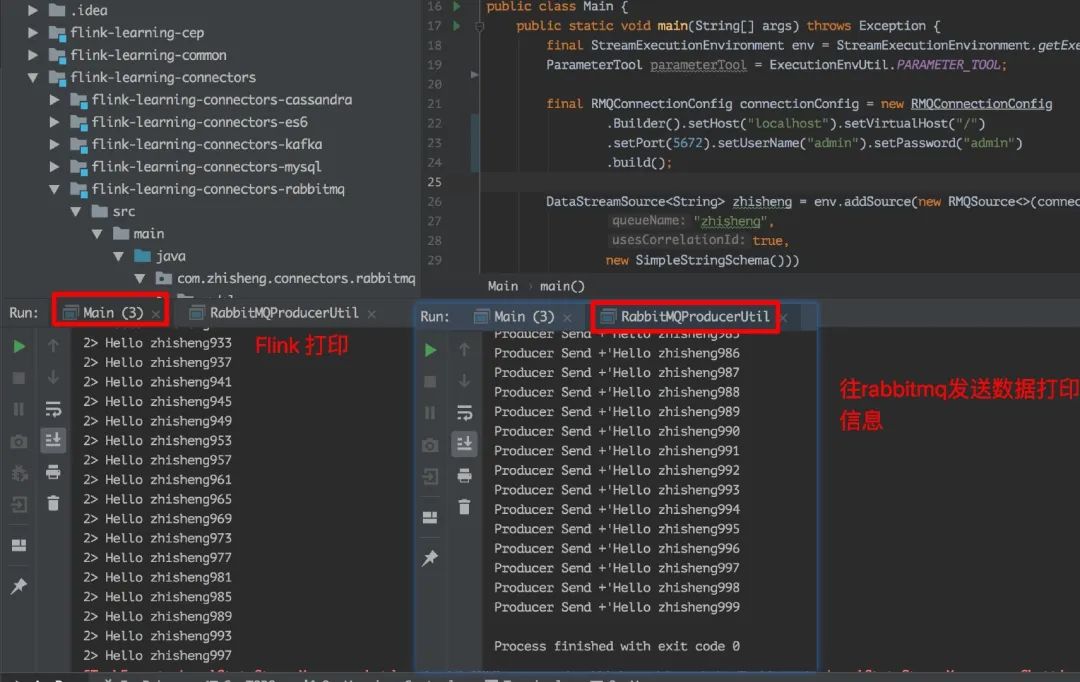The height and width of the screenshot is (682, 1080).
Task: Pin the tab in the Hello zhisheng console
Action: click(x=19, y=586)
